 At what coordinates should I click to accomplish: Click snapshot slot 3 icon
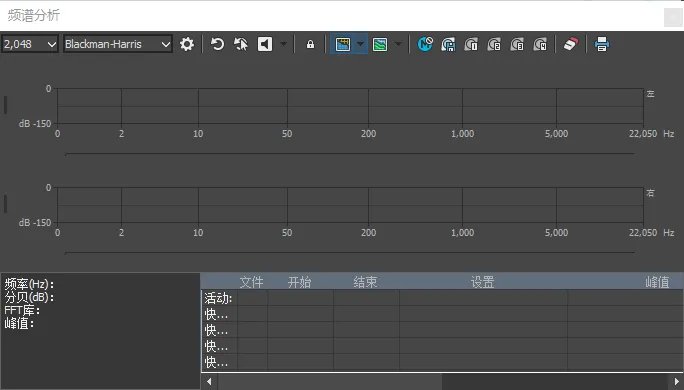(x=517, y=44)
